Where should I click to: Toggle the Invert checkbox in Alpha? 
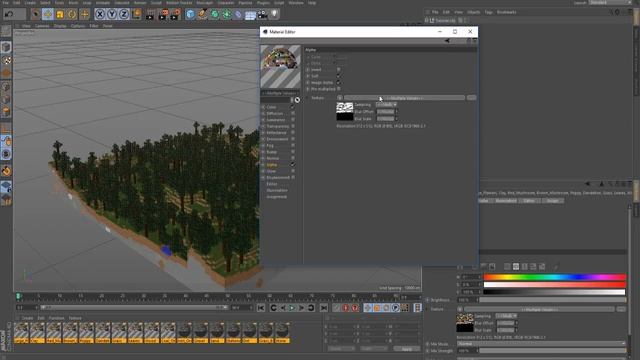pos(338,70)
